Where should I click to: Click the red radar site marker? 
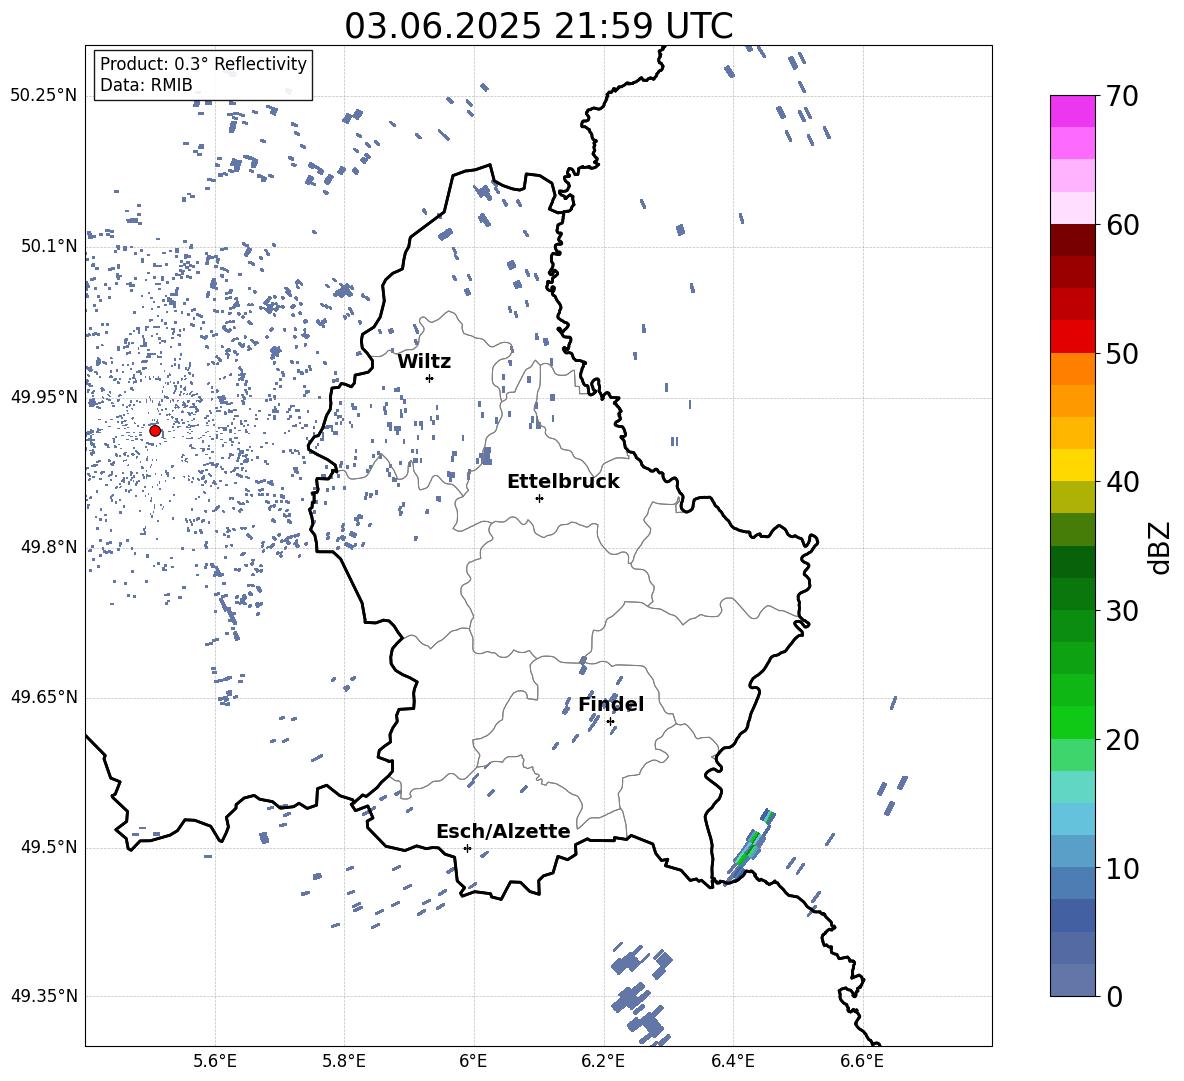(x=155, y=431)
